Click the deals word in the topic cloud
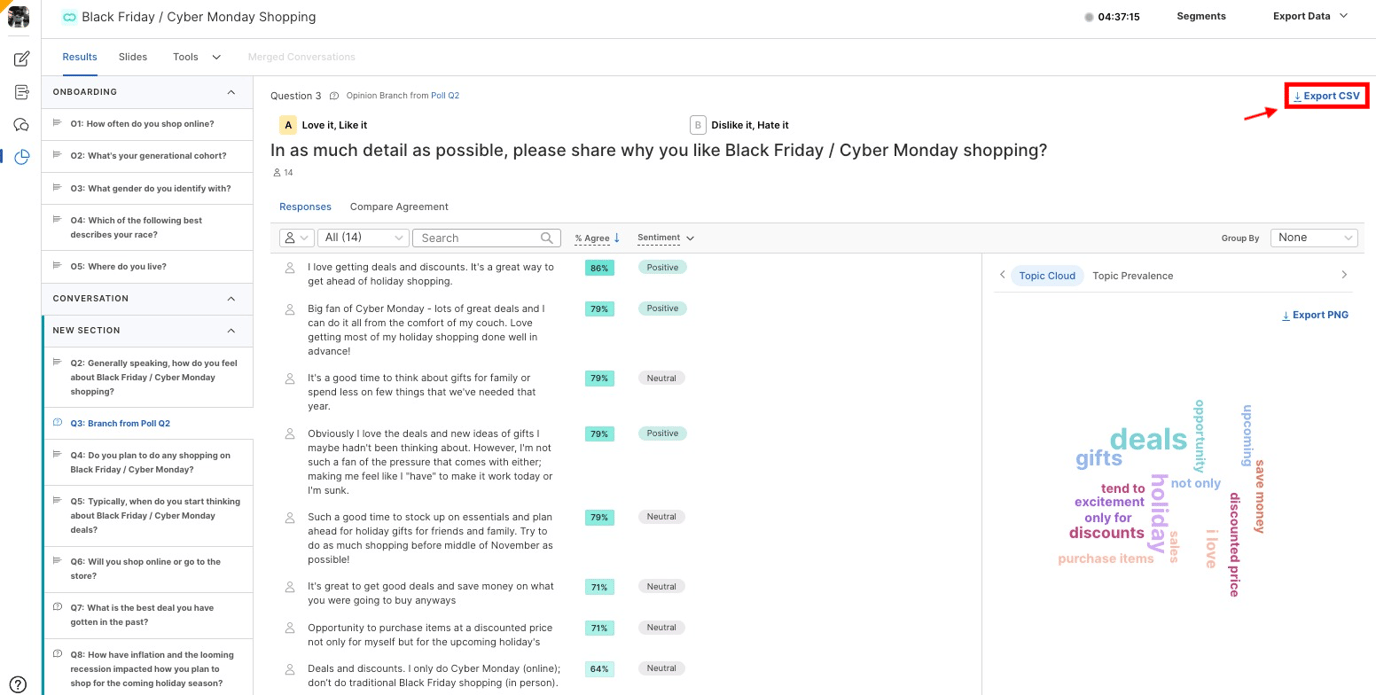 pos(1148,438)
